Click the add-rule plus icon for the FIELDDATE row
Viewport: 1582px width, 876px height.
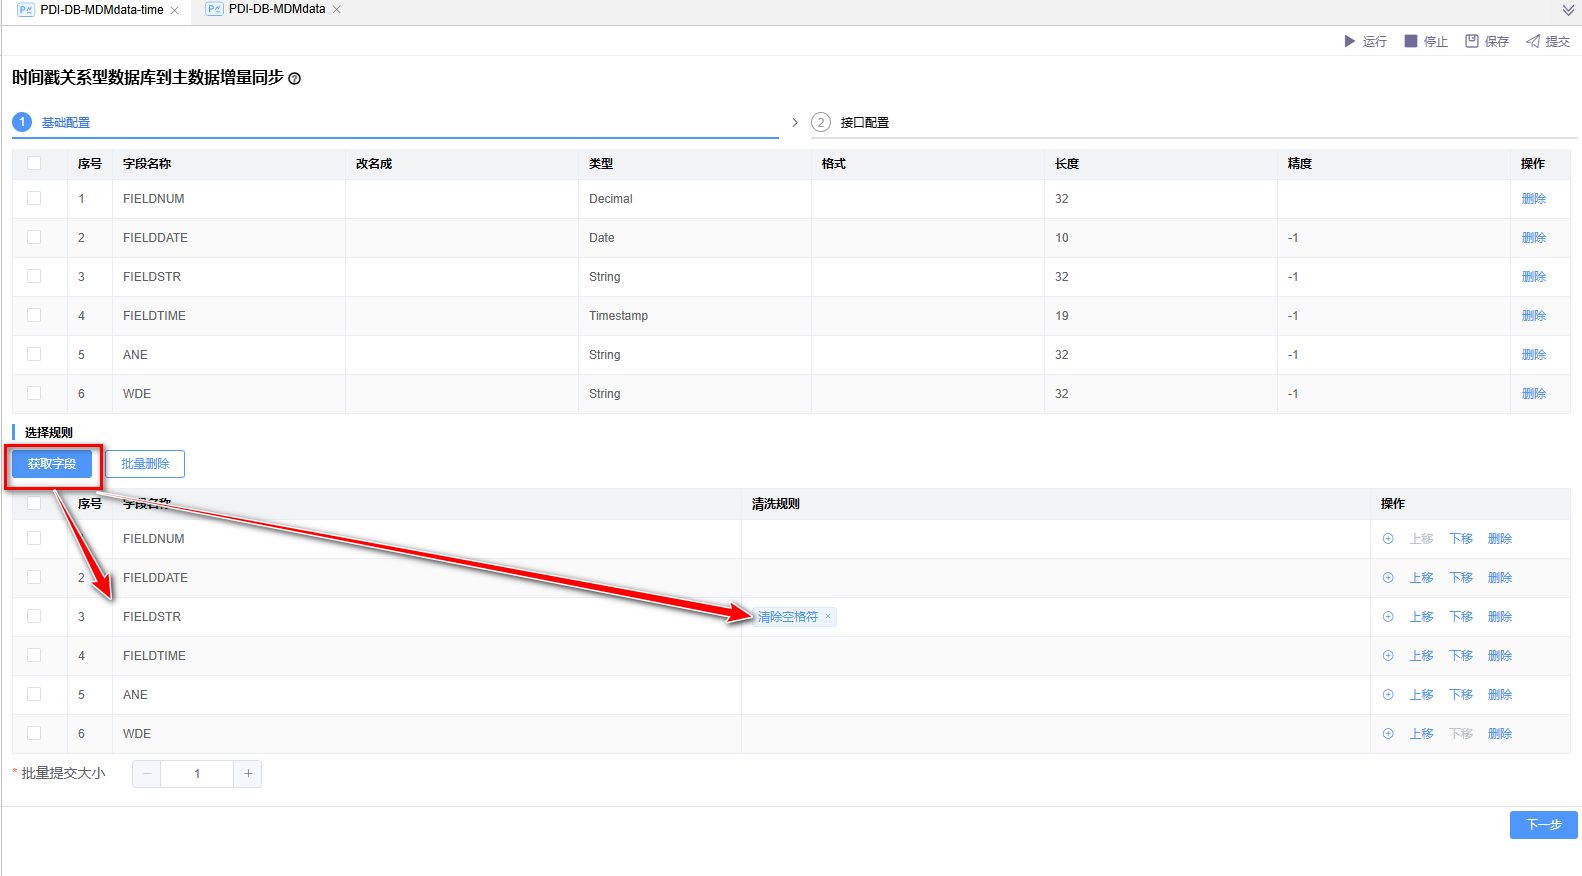pyautogui.click(x=1388, y=578)
